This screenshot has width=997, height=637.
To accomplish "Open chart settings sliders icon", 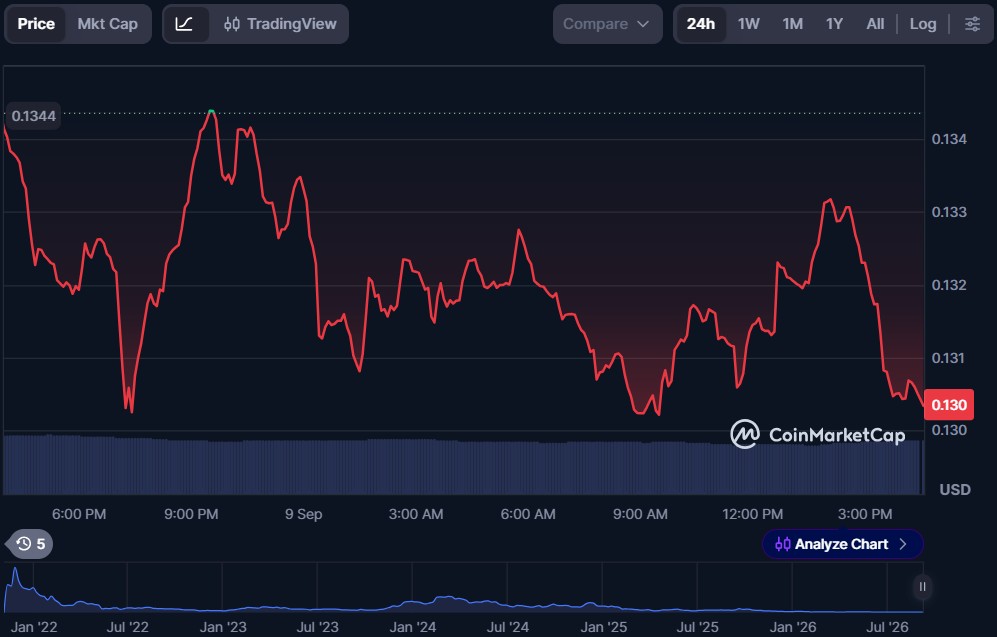I will pyautogui.click(x=972, y=24).
